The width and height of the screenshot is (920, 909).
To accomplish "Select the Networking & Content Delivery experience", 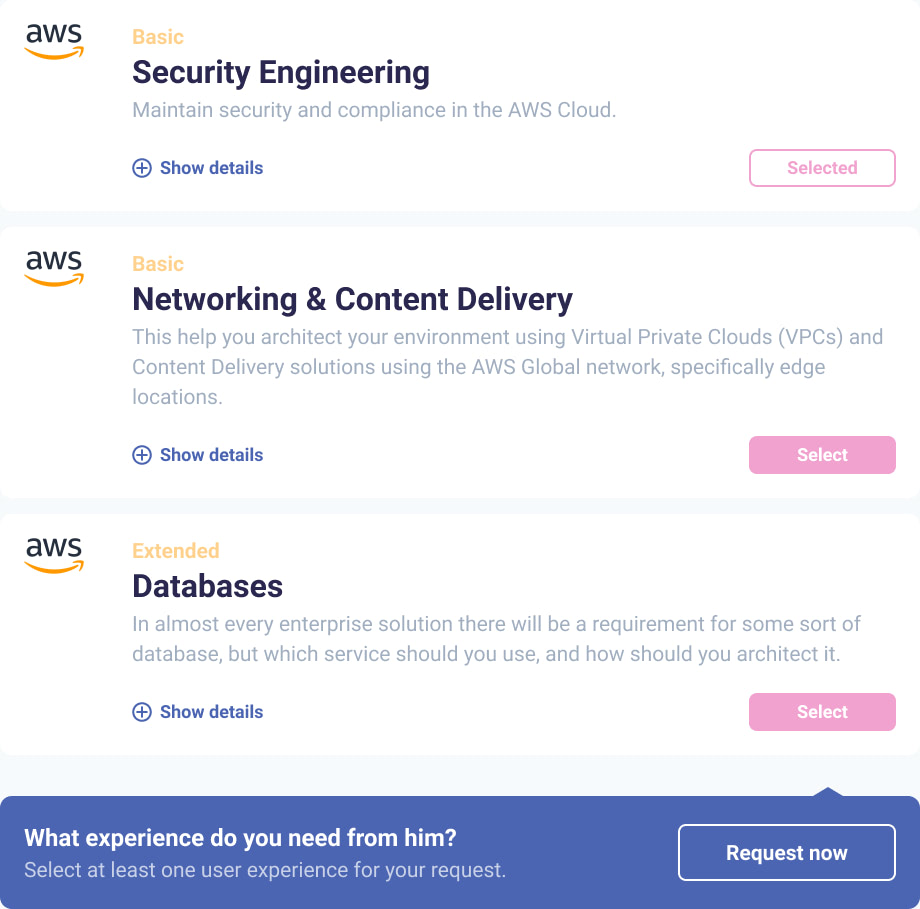I will 822,455.
